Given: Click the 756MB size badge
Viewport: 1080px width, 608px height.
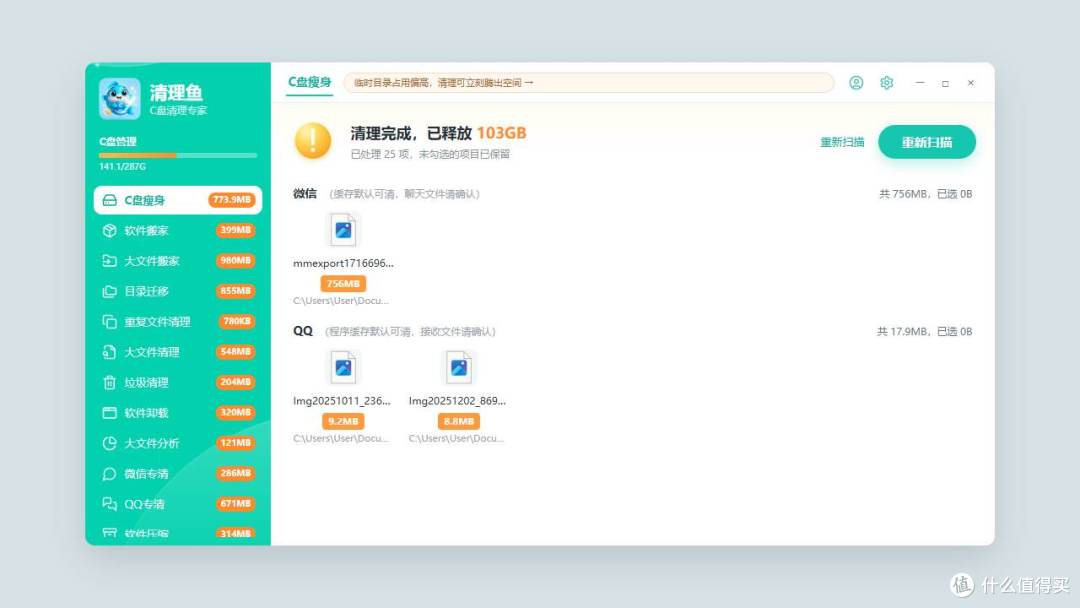Looking at the screenshot, I should tap(343, 284).
